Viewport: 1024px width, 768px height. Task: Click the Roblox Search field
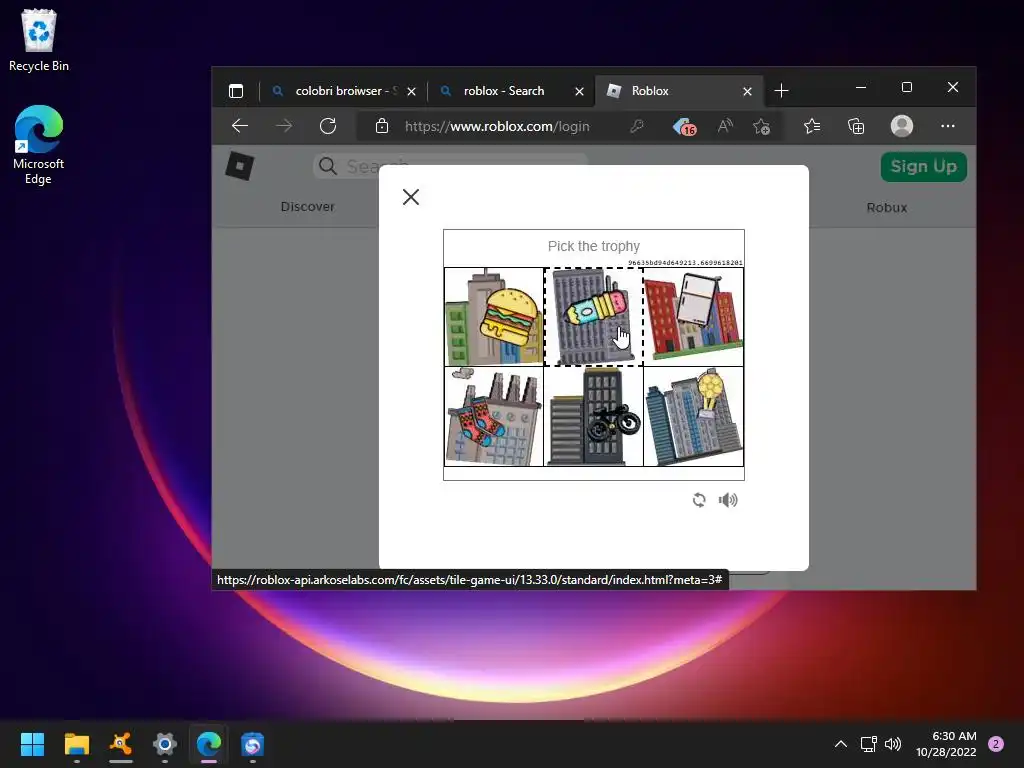[451, 166]
